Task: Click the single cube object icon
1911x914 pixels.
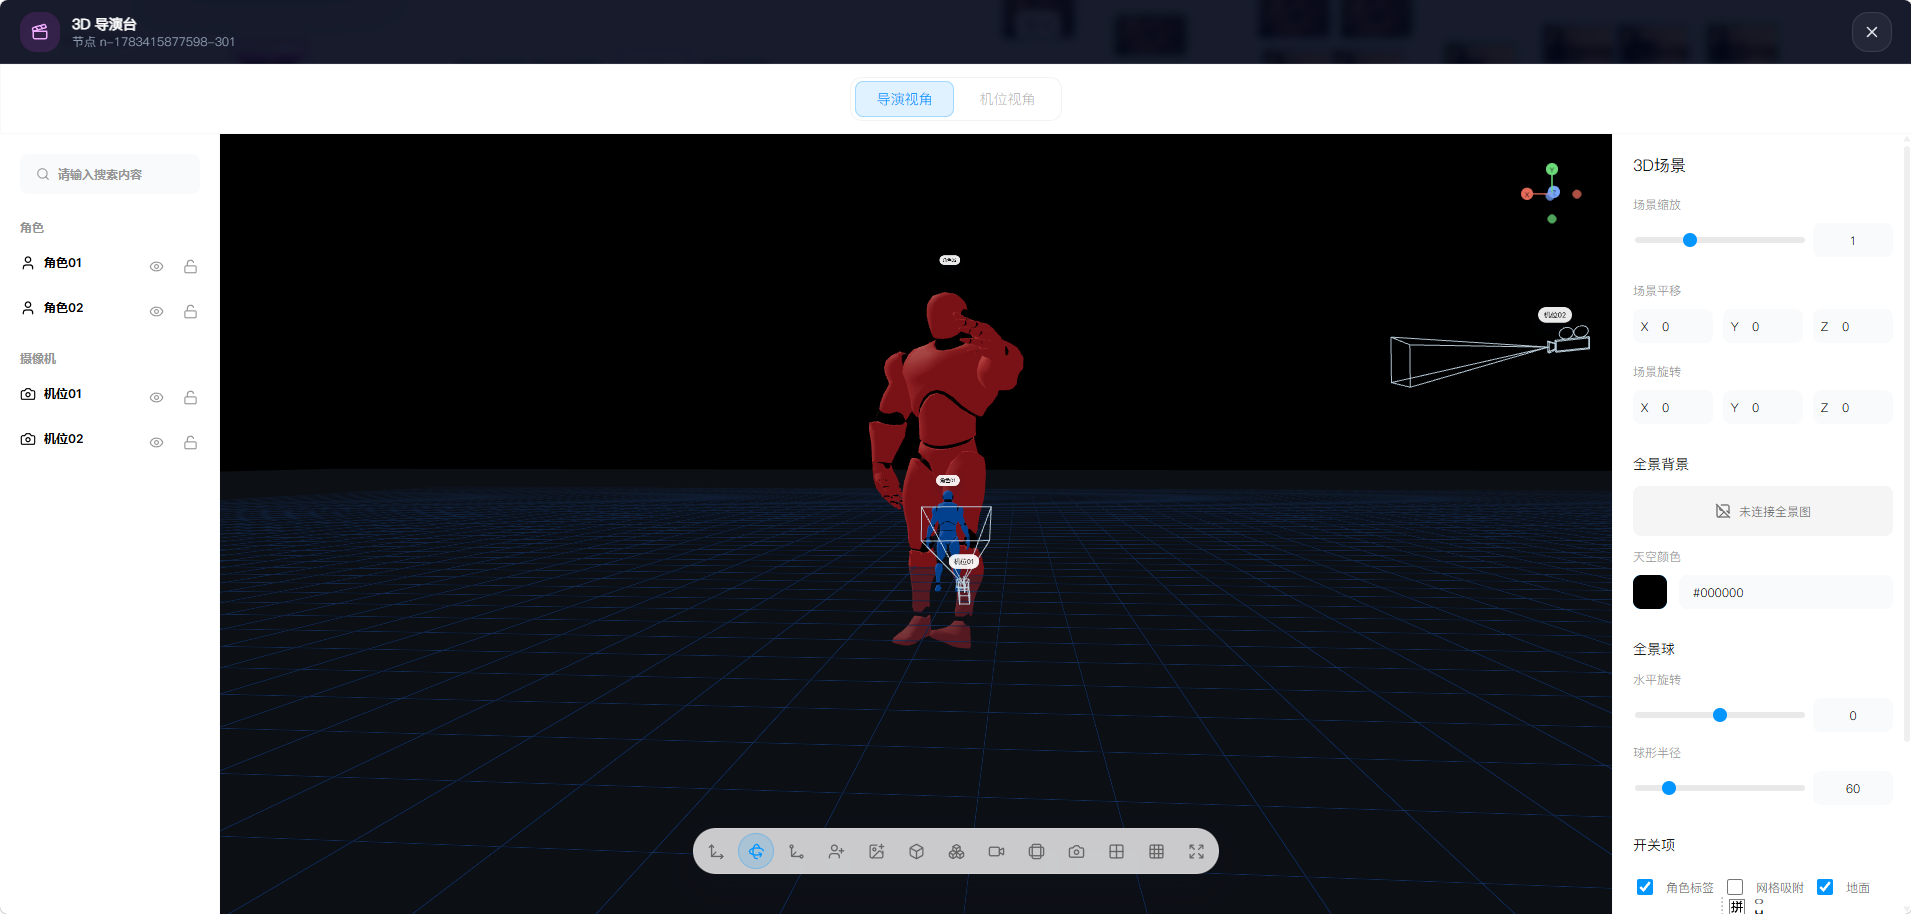Action: (x=916, y=852)
